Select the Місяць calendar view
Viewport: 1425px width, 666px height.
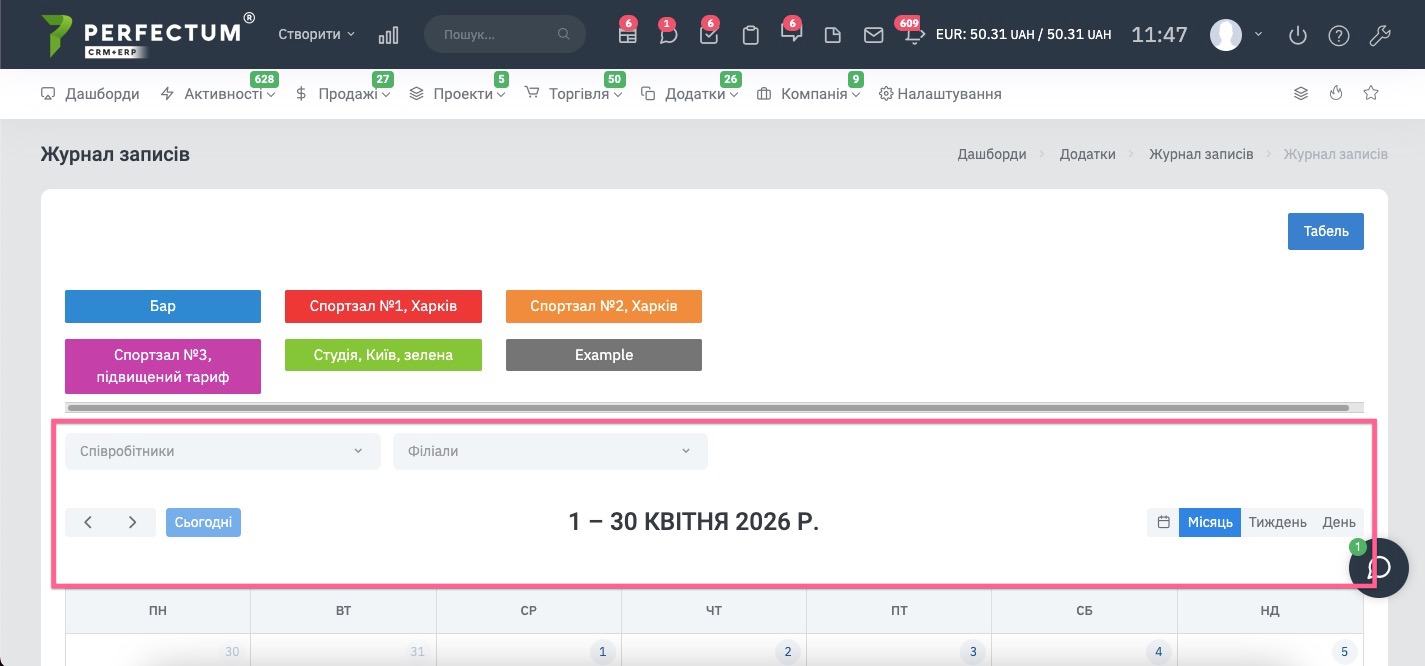1210,522
